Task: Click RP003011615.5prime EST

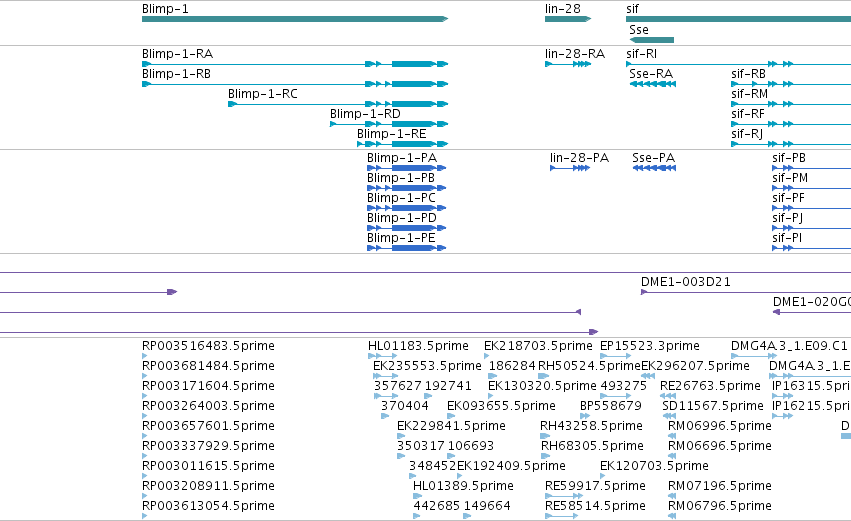Action: [145, 476]
